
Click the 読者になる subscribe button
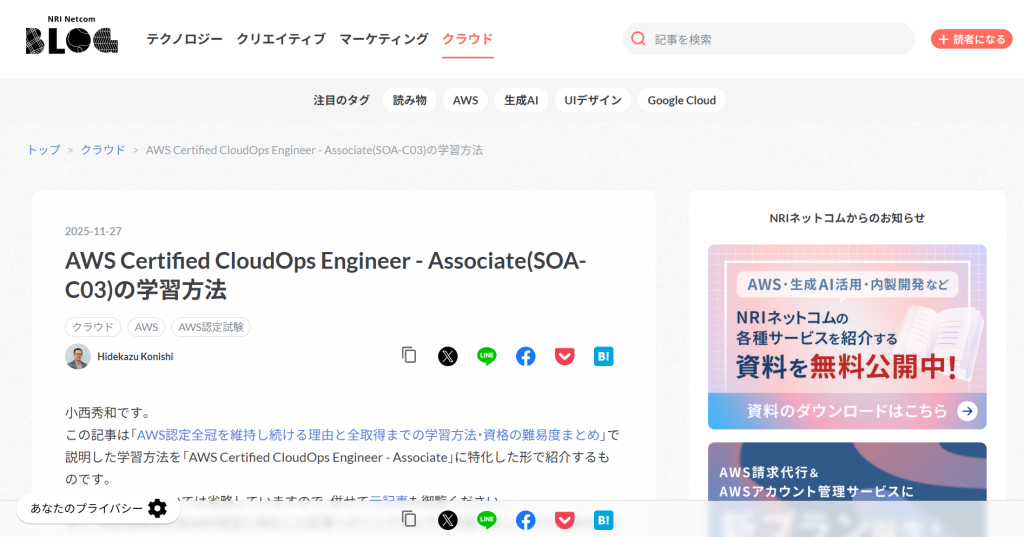pos(972,39)
